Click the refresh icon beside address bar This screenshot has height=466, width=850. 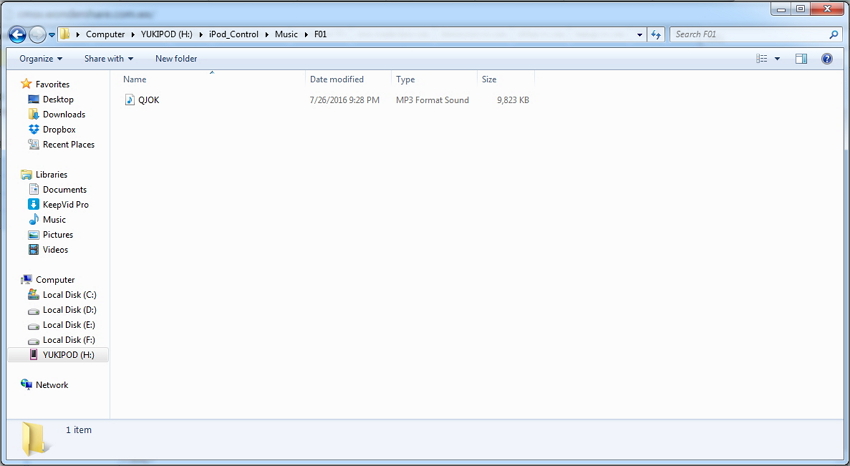coord(657,34)
